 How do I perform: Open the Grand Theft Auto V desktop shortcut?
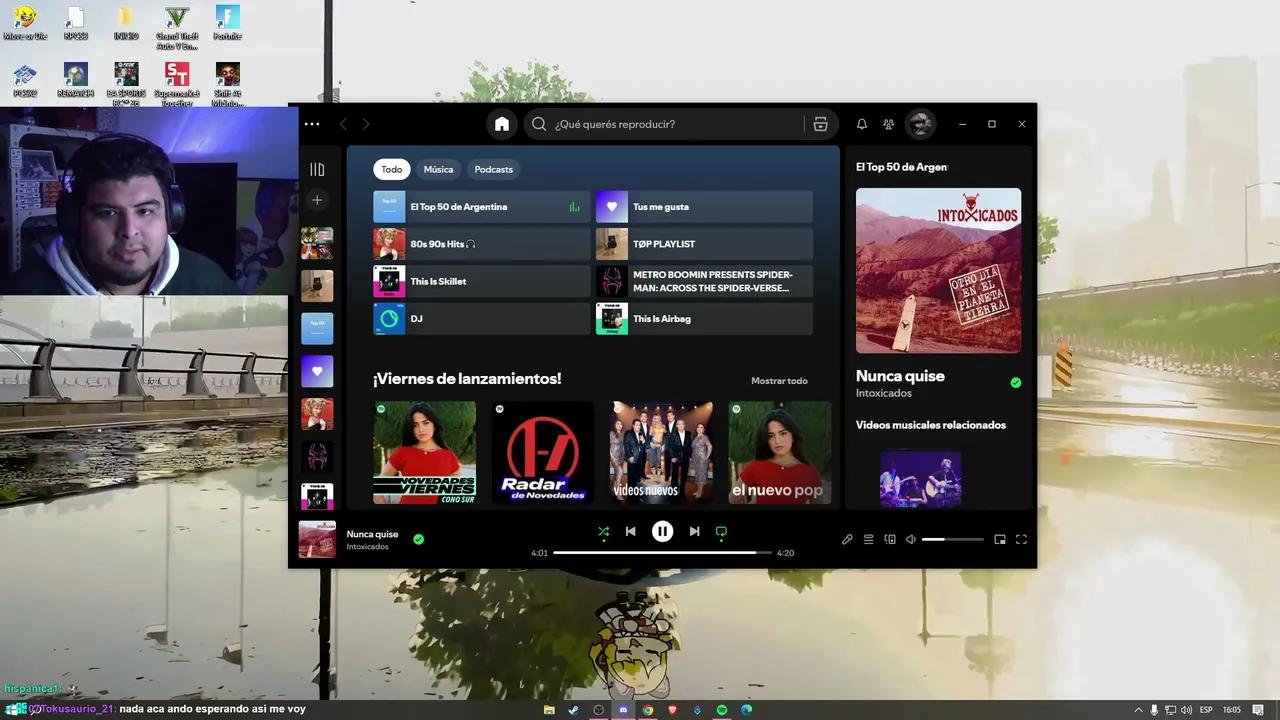tap(177, 28)
